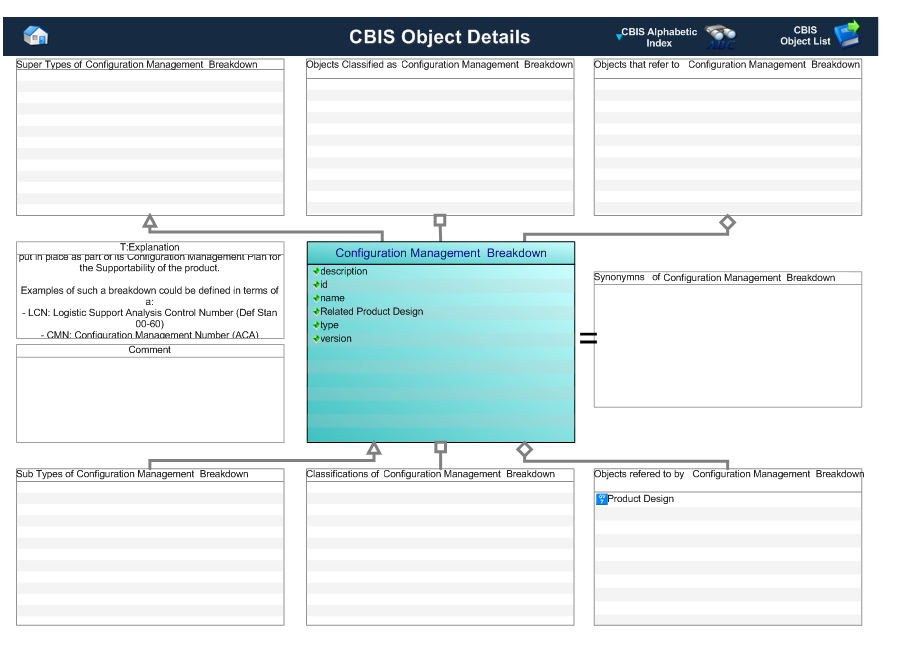Click the green icon beside version
Image resolution: width=917 pixels, height=653 pixels.
tap(316, 338)
